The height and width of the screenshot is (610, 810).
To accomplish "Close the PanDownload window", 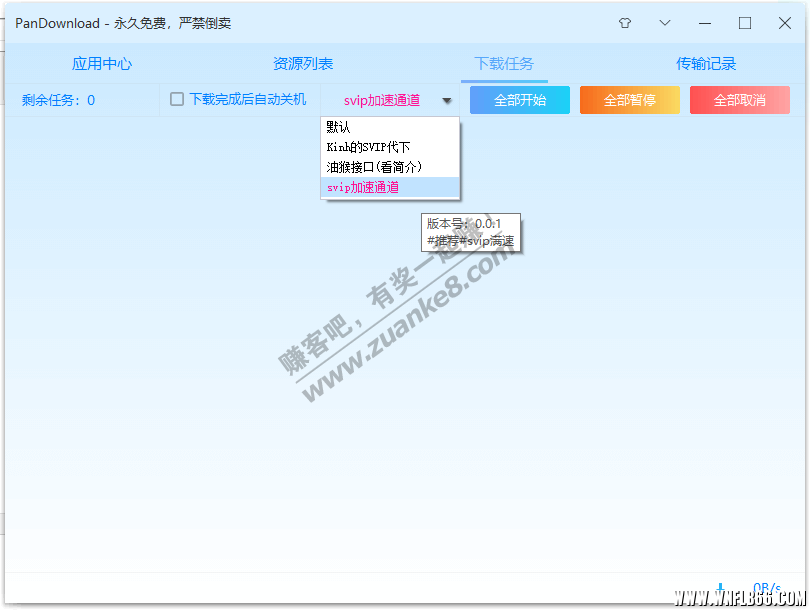I will tap(785, 23).
